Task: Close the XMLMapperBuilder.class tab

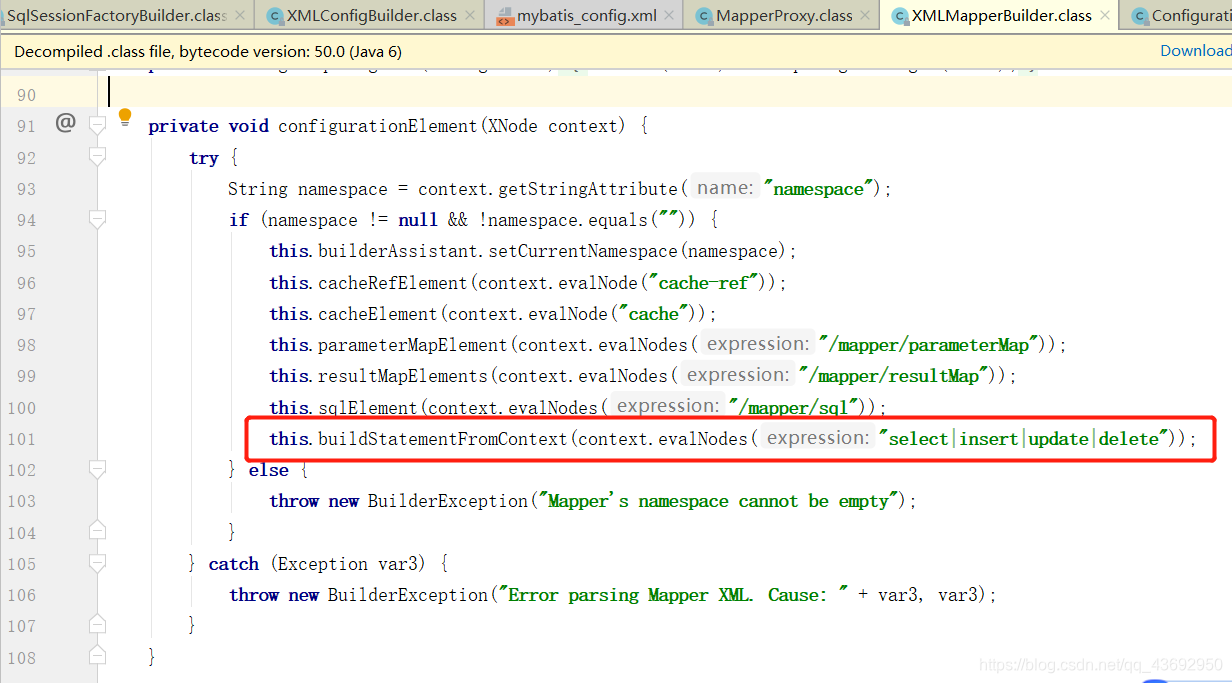Action: [1104, 16]
